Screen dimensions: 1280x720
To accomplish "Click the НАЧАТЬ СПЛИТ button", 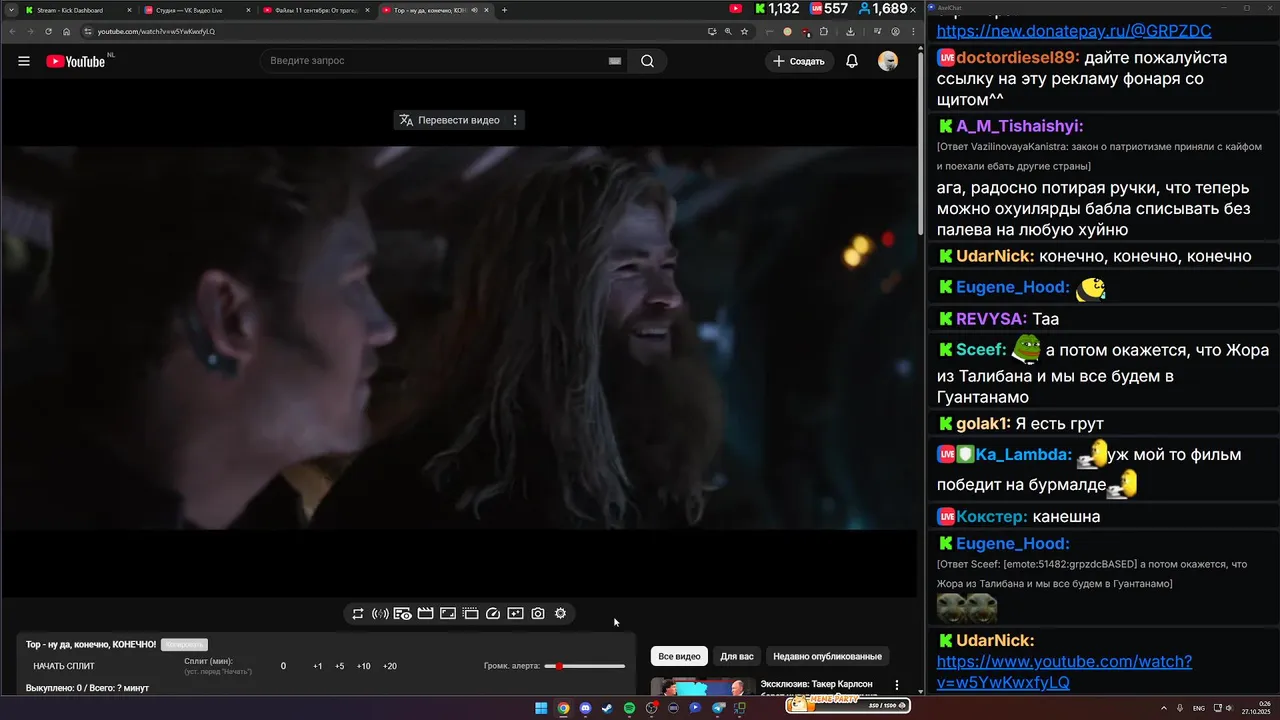I will [64, 666].
